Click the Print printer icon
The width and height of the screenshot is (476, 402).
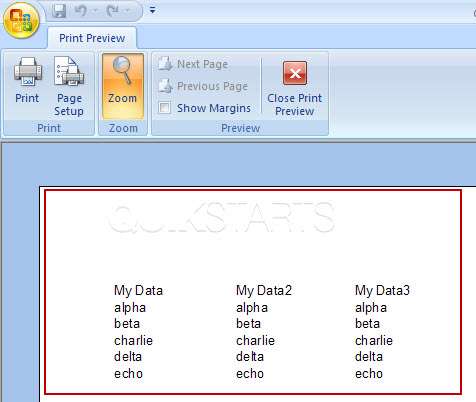[x=28, y=71]
